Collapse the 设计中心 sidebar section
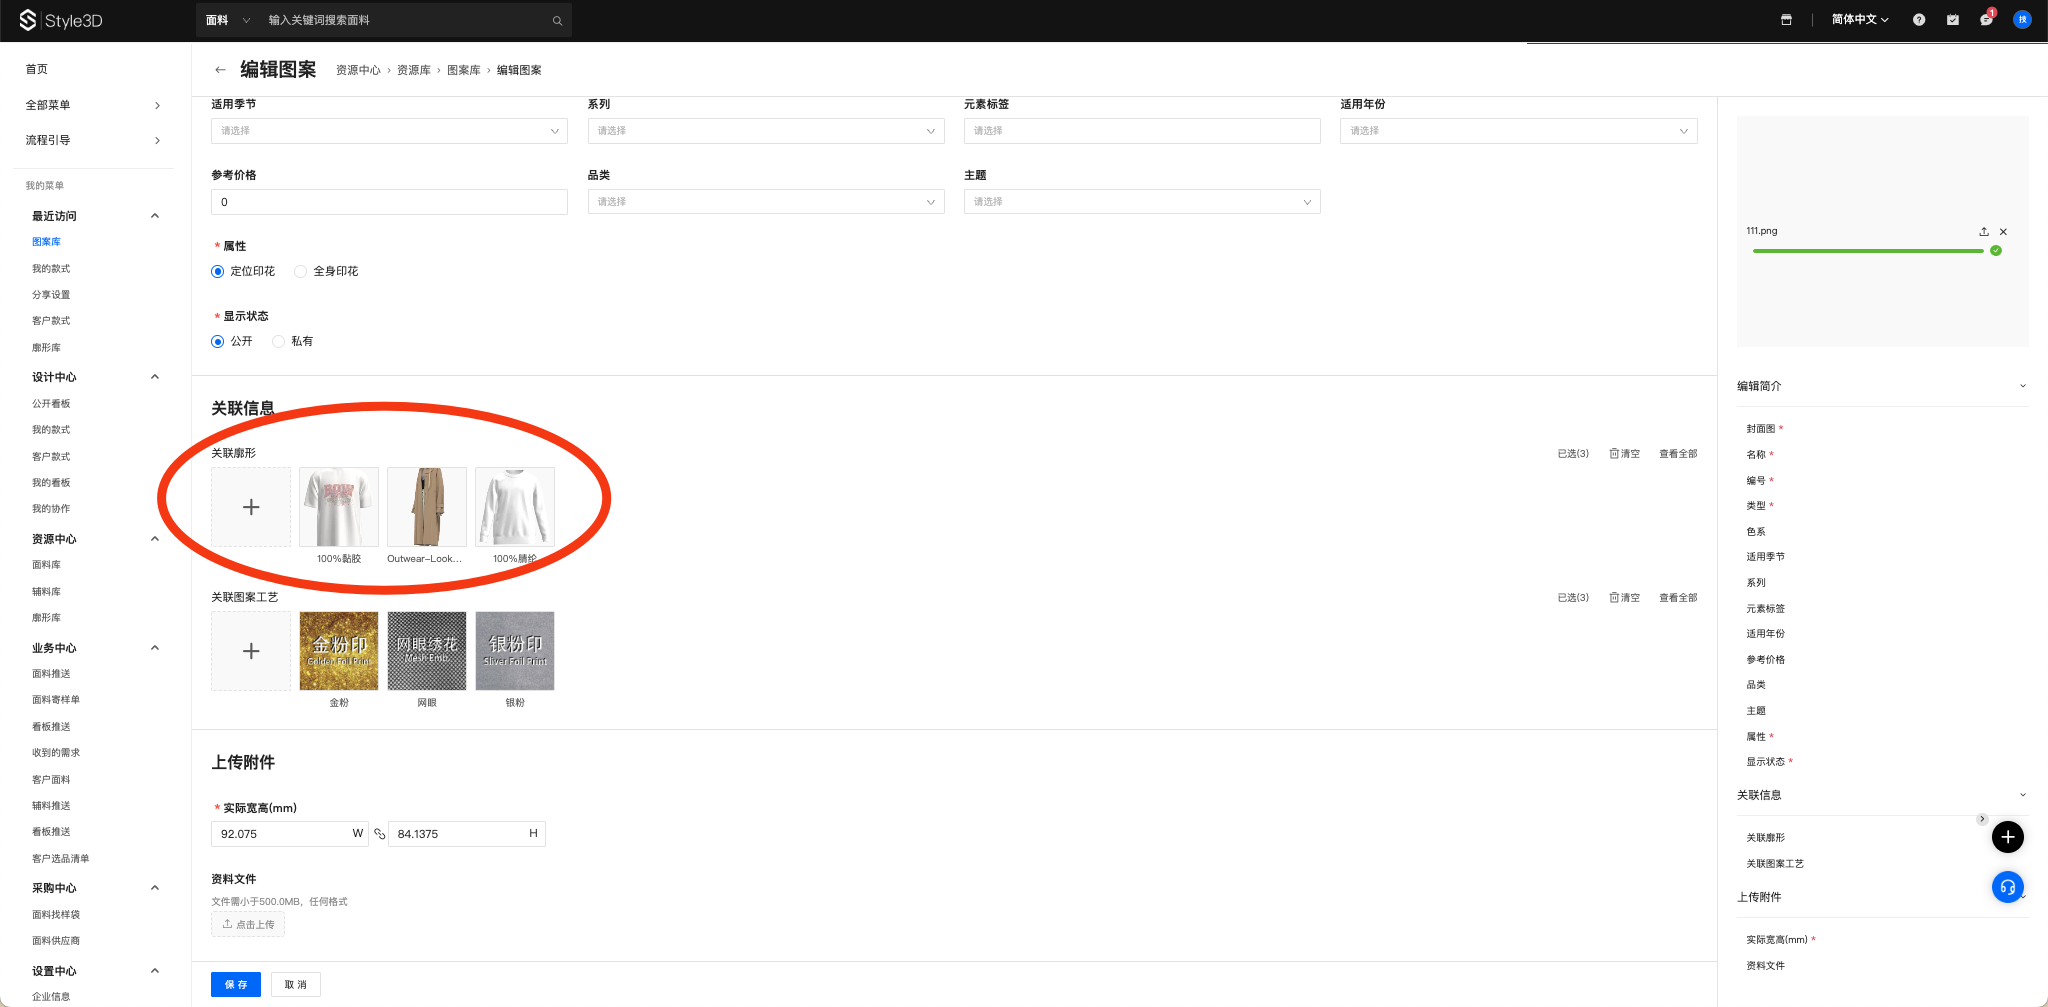The height and width of the screenshot is (1007, 2048). (155, 377)
